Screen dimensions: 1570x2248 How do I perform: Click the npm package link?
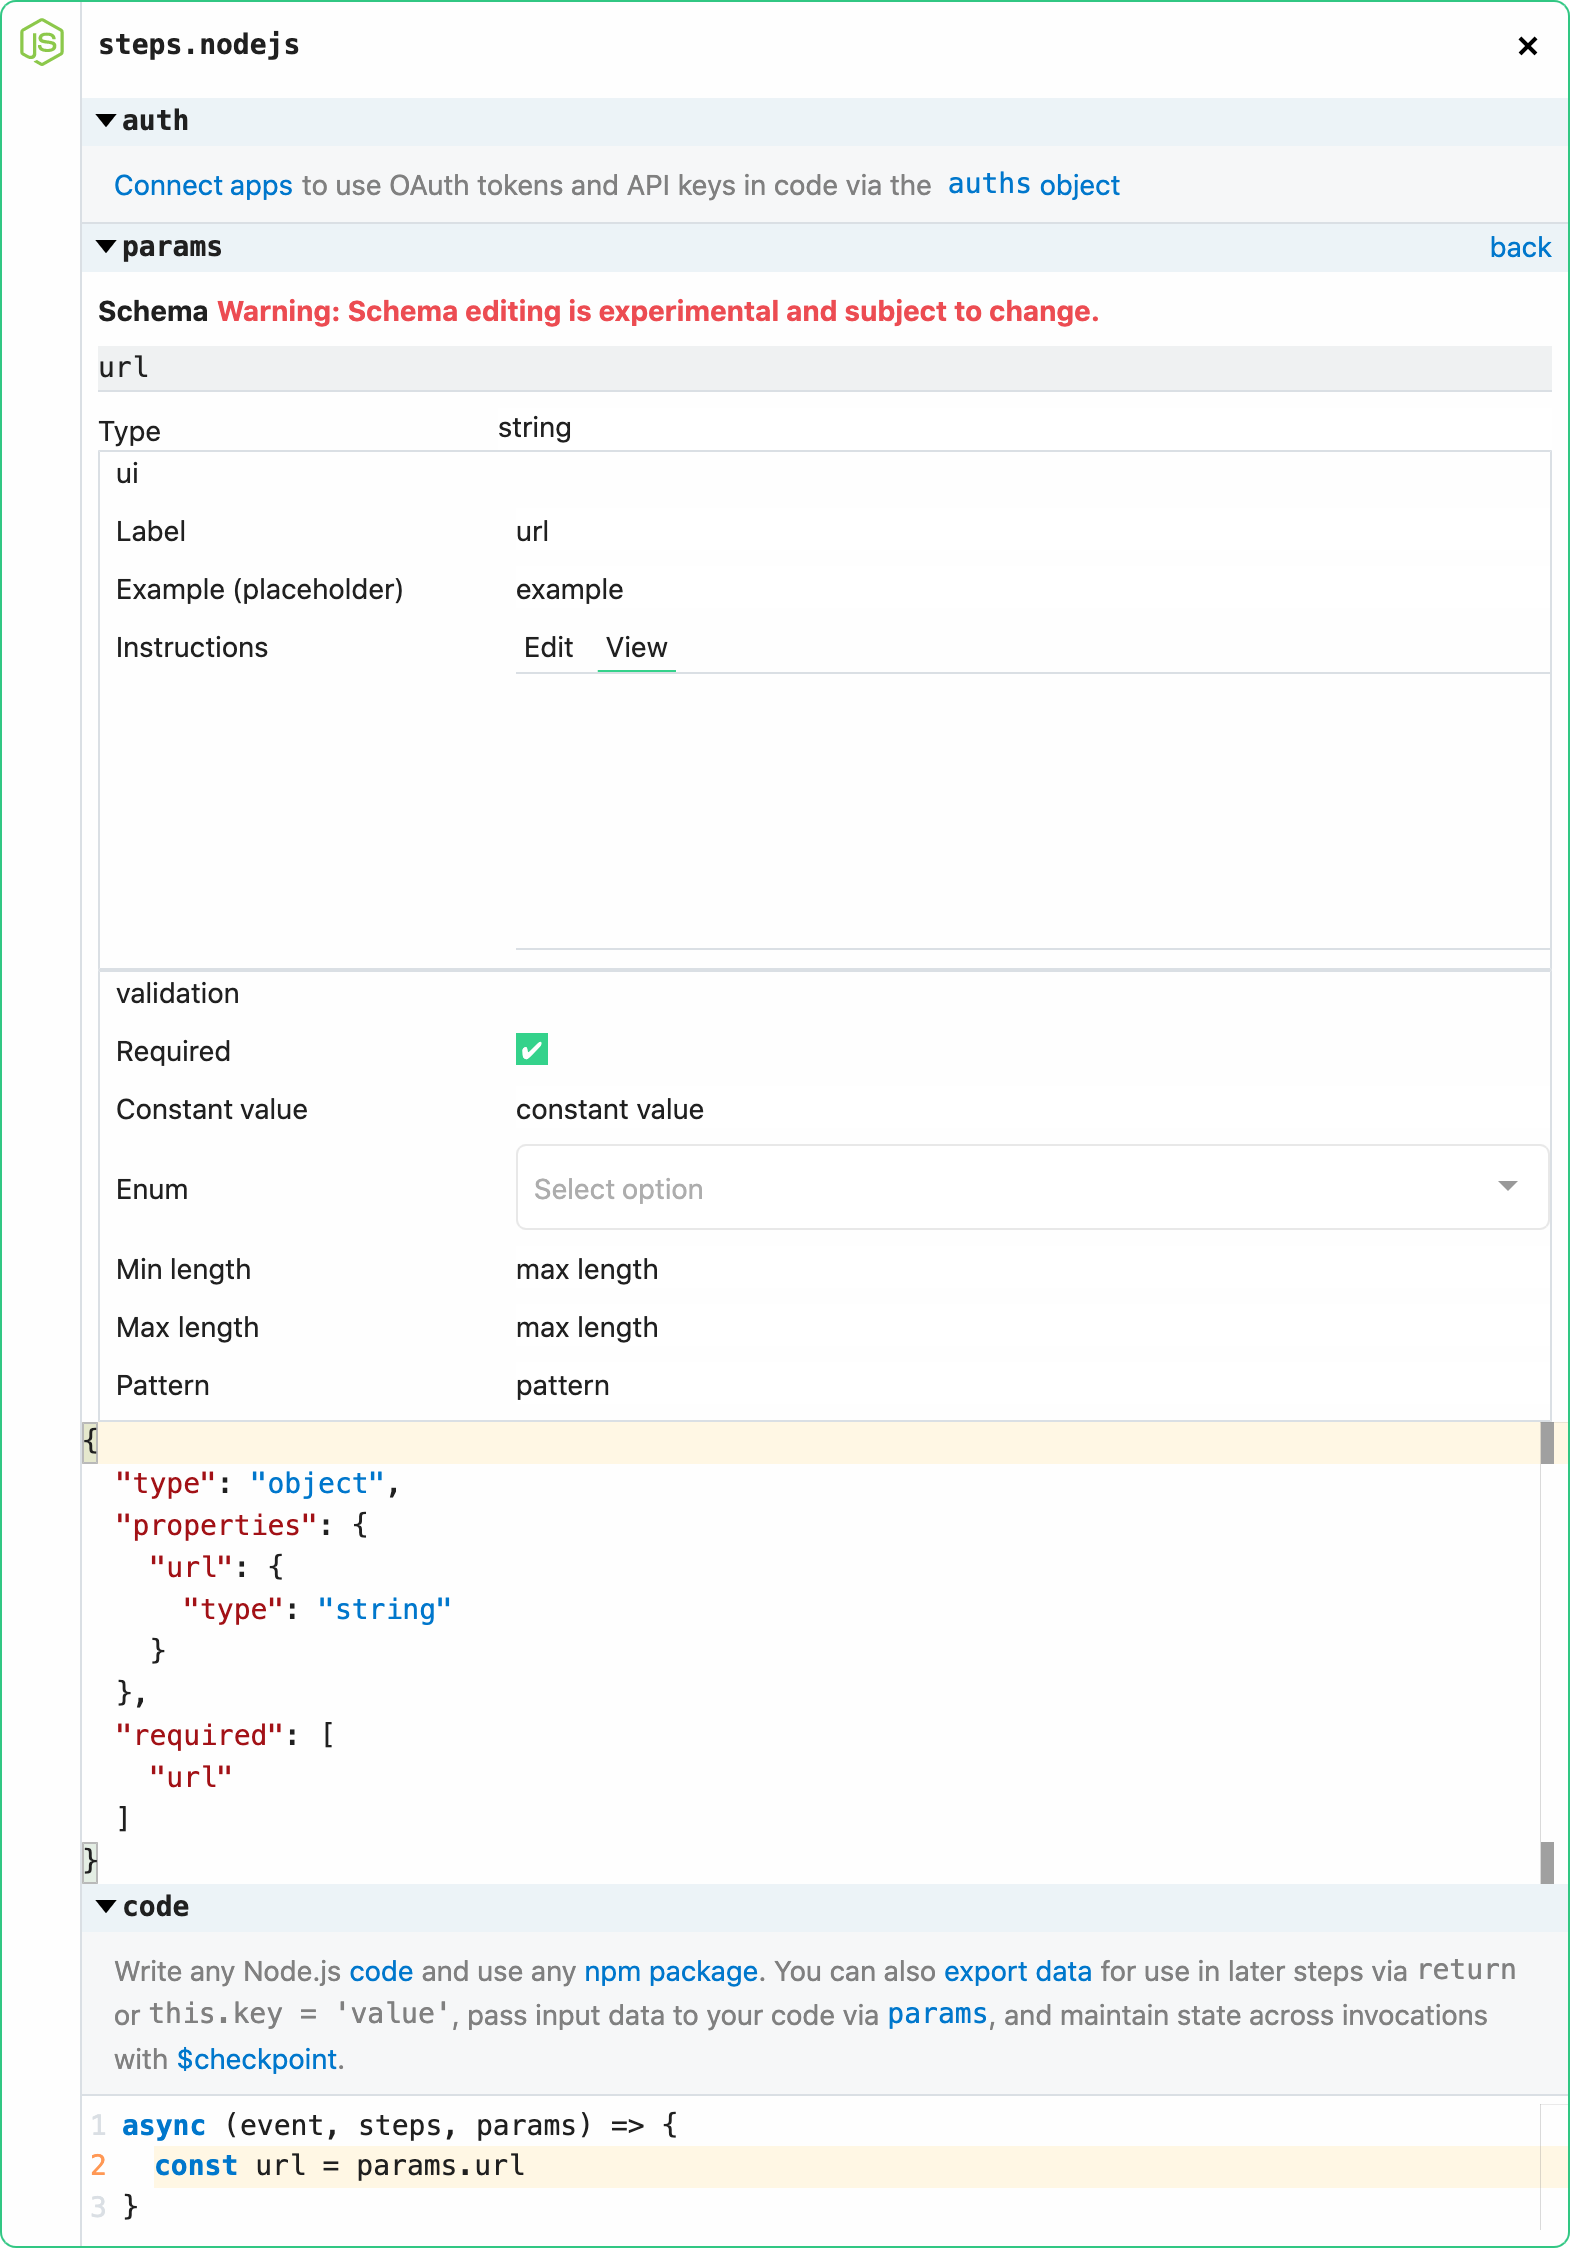coord(670,1971)
